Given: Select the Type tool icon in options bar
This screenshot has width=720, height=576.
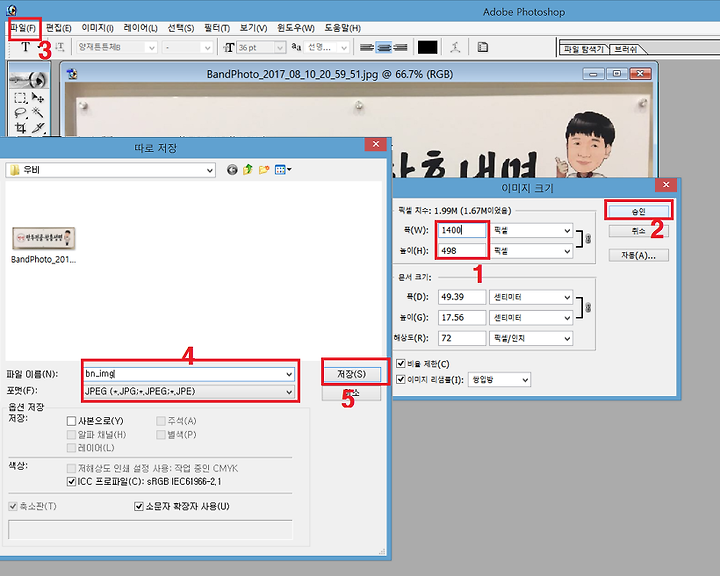Looking at the screenshot, I should 25,47.
